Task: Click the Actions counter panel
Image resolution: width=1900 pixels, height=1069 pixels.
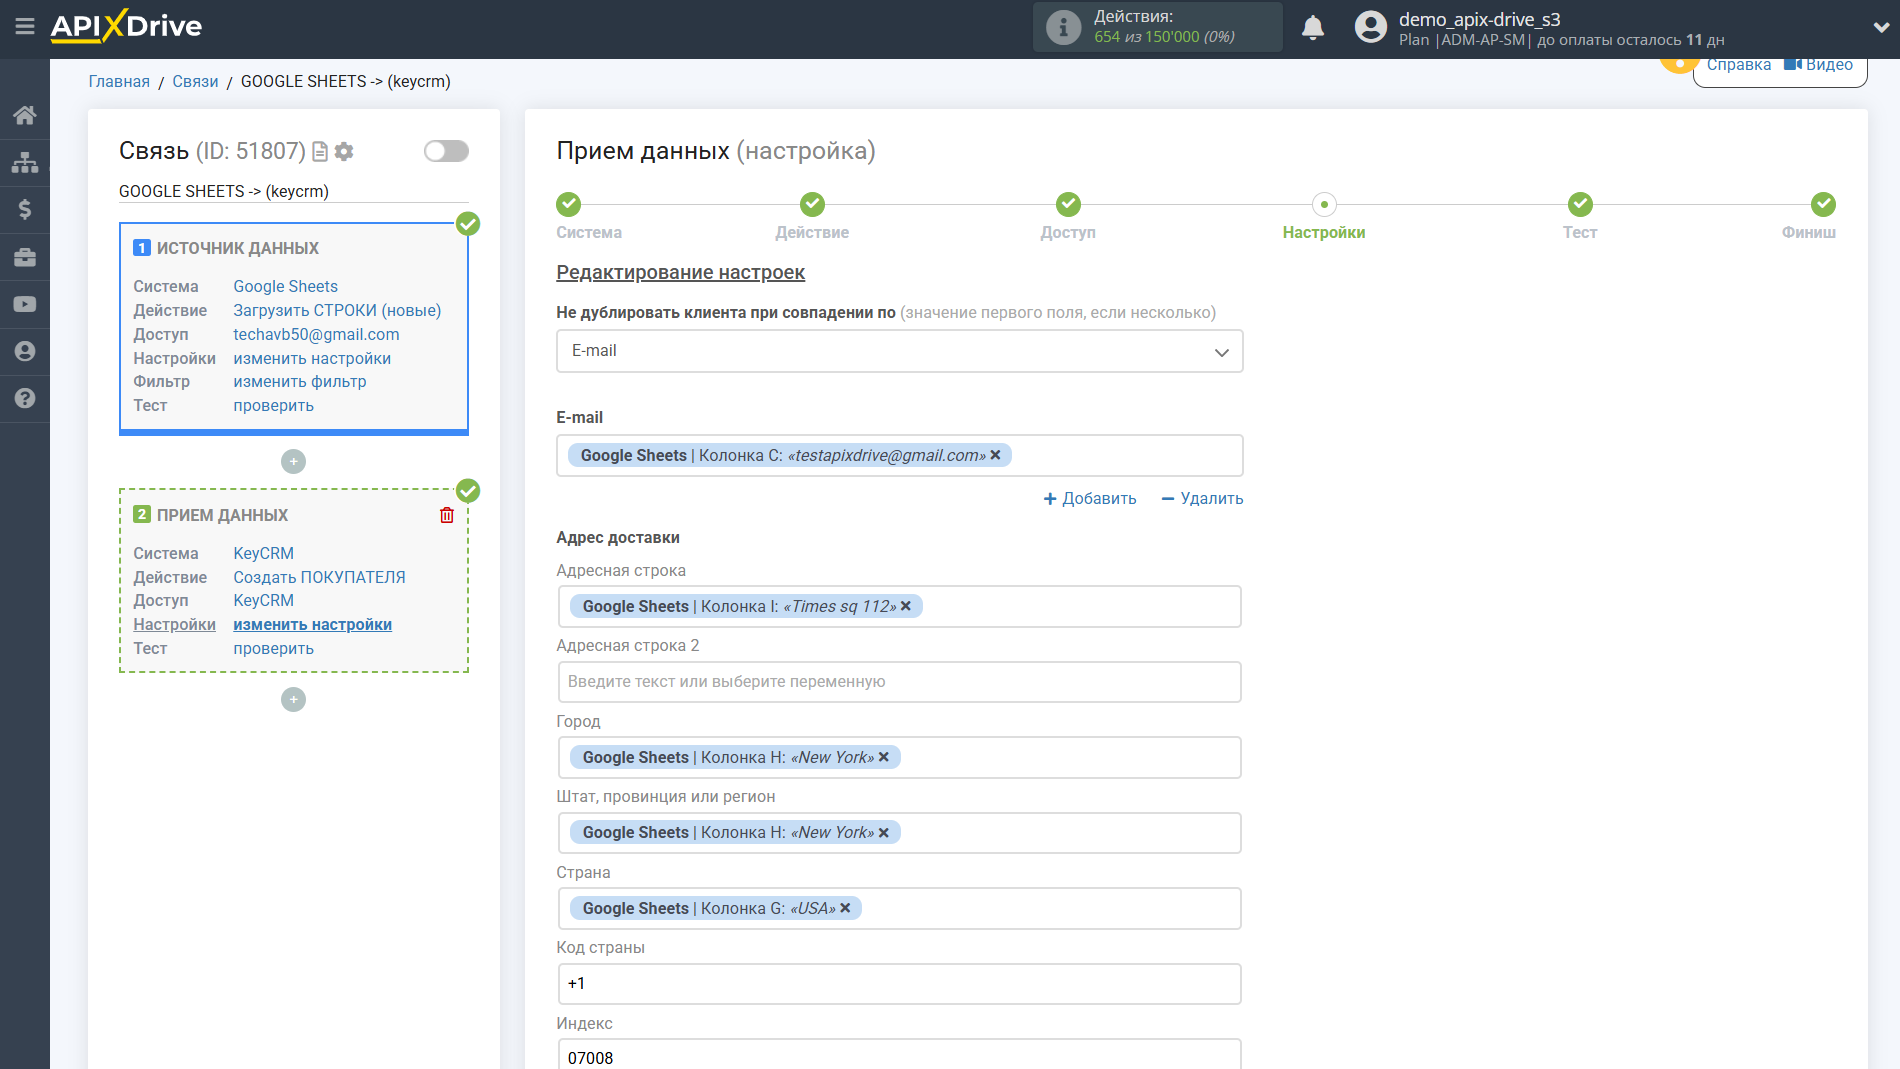Action: click(1157, 27)
